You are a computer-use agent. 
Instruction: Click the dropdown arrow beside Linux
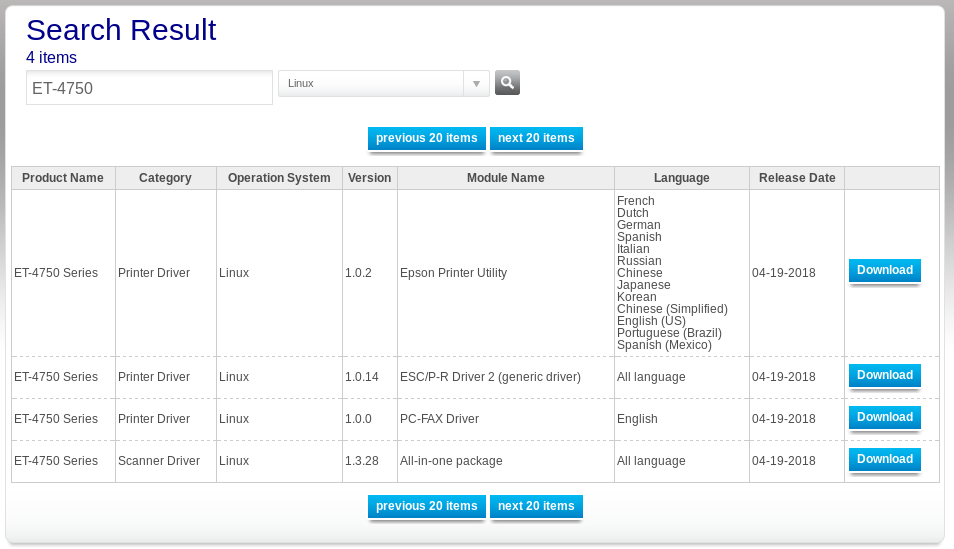[476, 84]
